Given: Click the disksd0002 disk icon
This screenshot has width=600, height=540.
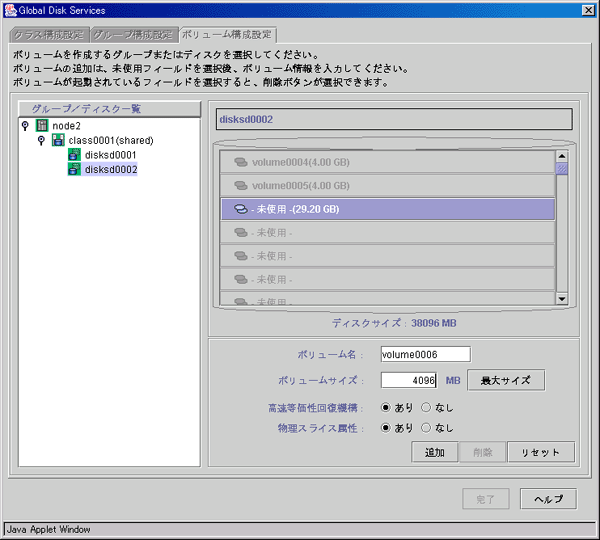Looking at the screenshot, I should [74, 170].
